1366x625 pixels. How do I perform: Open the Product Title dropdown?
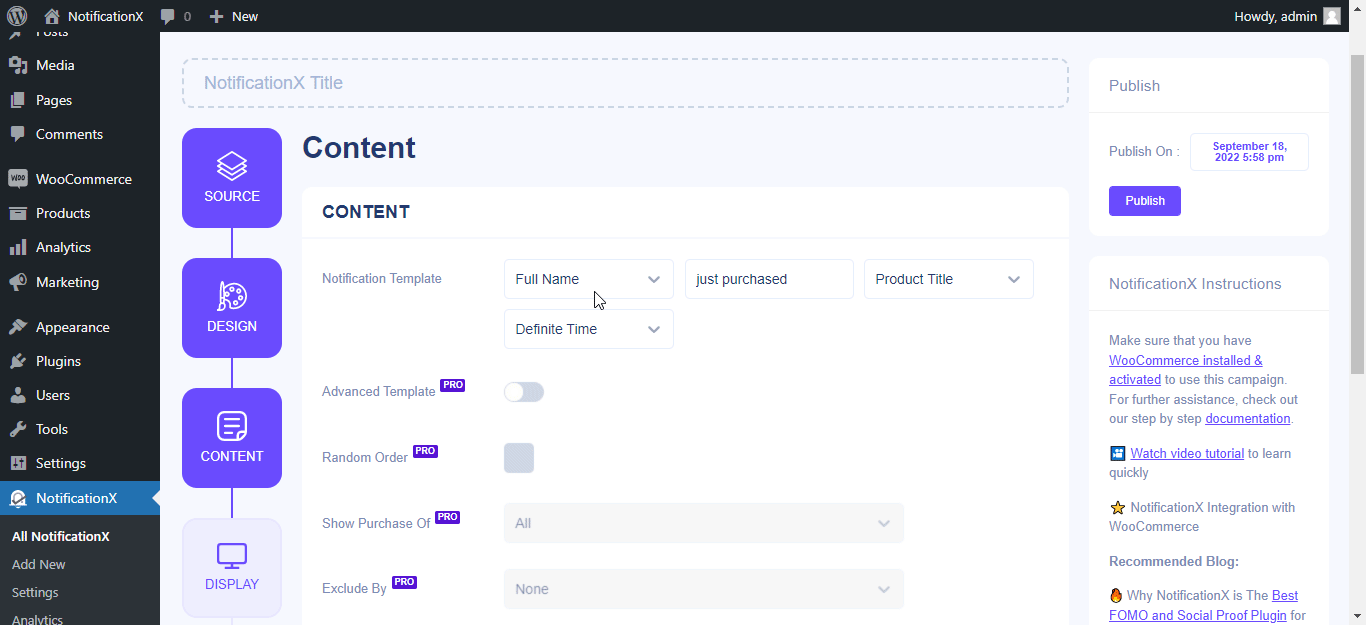[949, 279]
